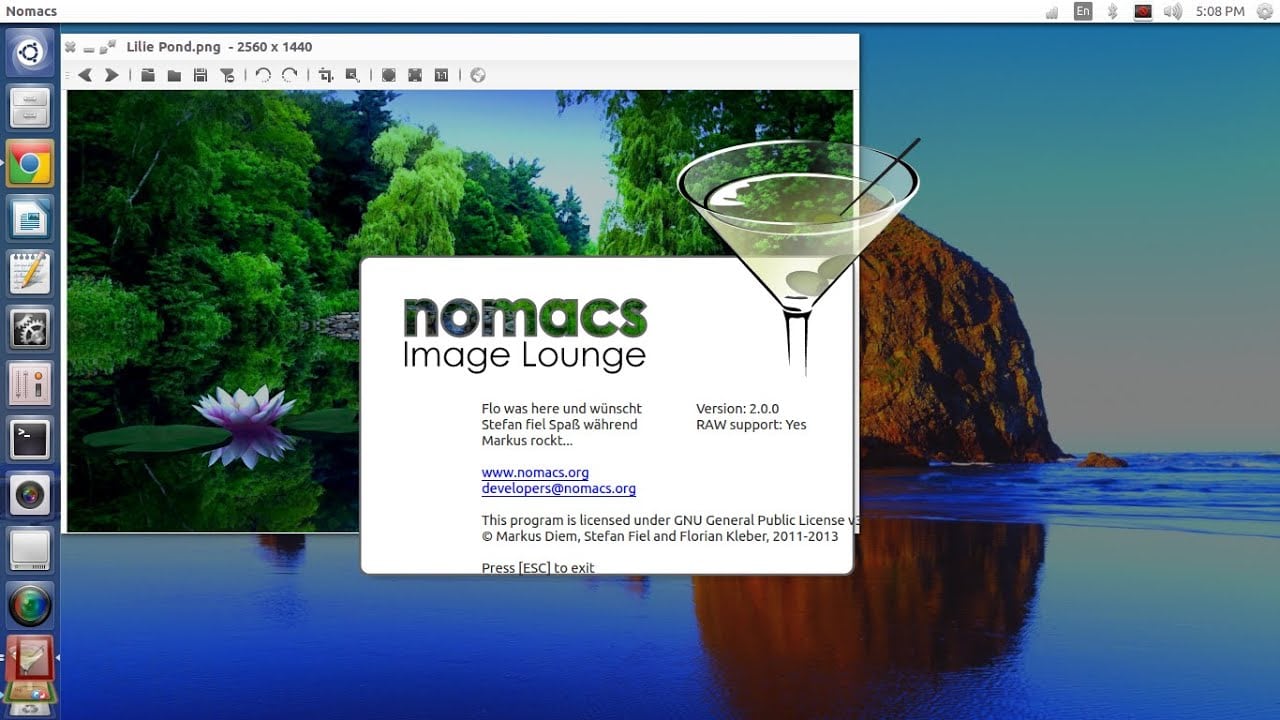Open the text editor notepad dock icon
This screenshot has width=1280, height=720.
(30, 273)
